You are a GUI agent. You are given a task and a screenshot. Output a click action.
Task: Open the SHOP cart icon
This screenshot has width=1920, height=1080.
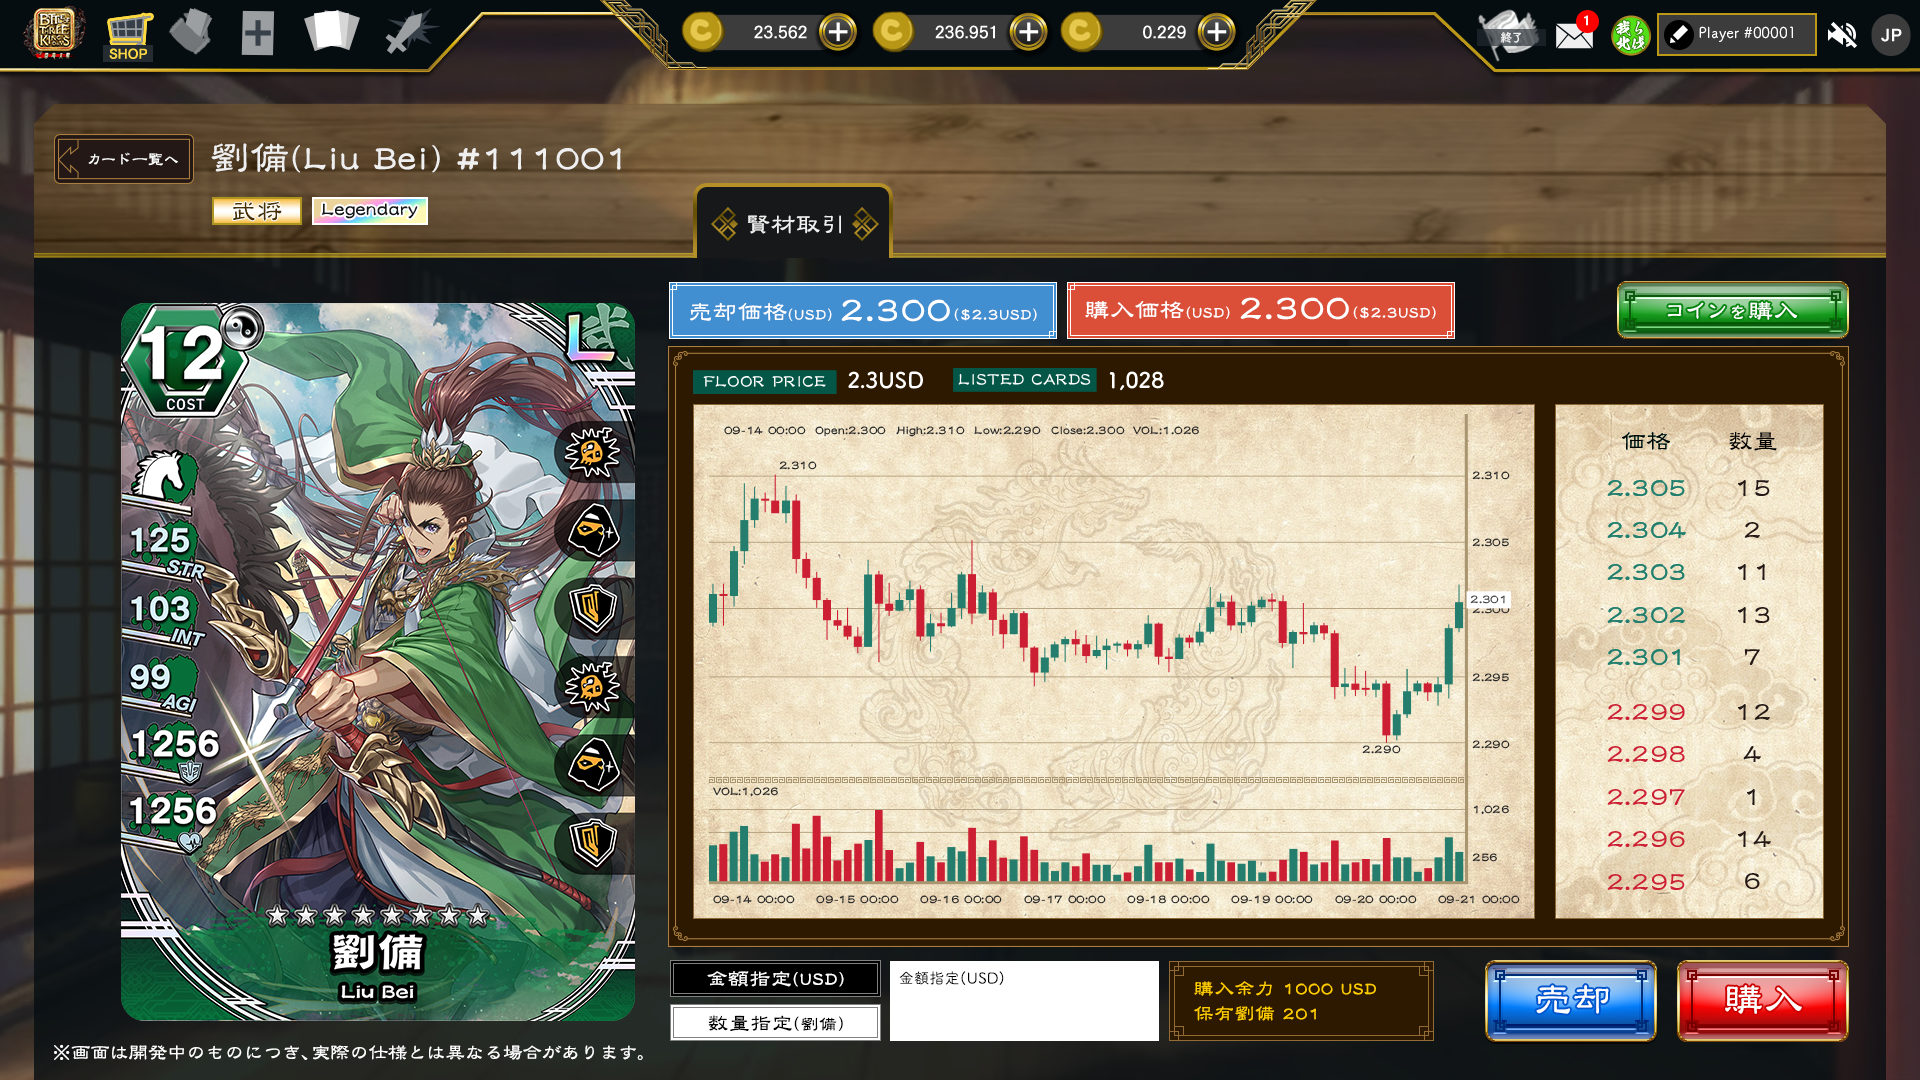point(128,35)
